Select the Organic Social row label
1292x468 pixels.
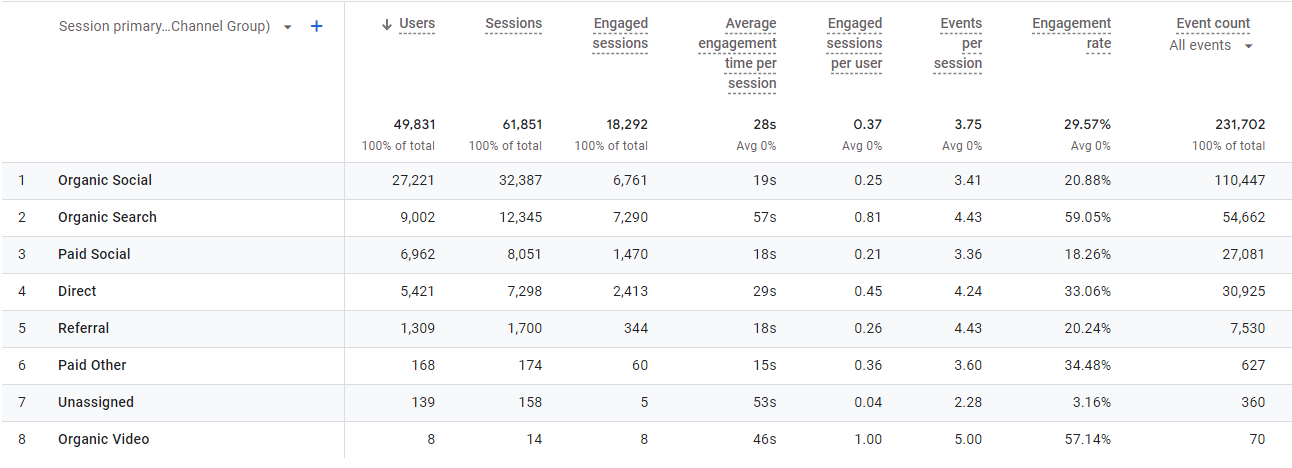click(105, 181)
